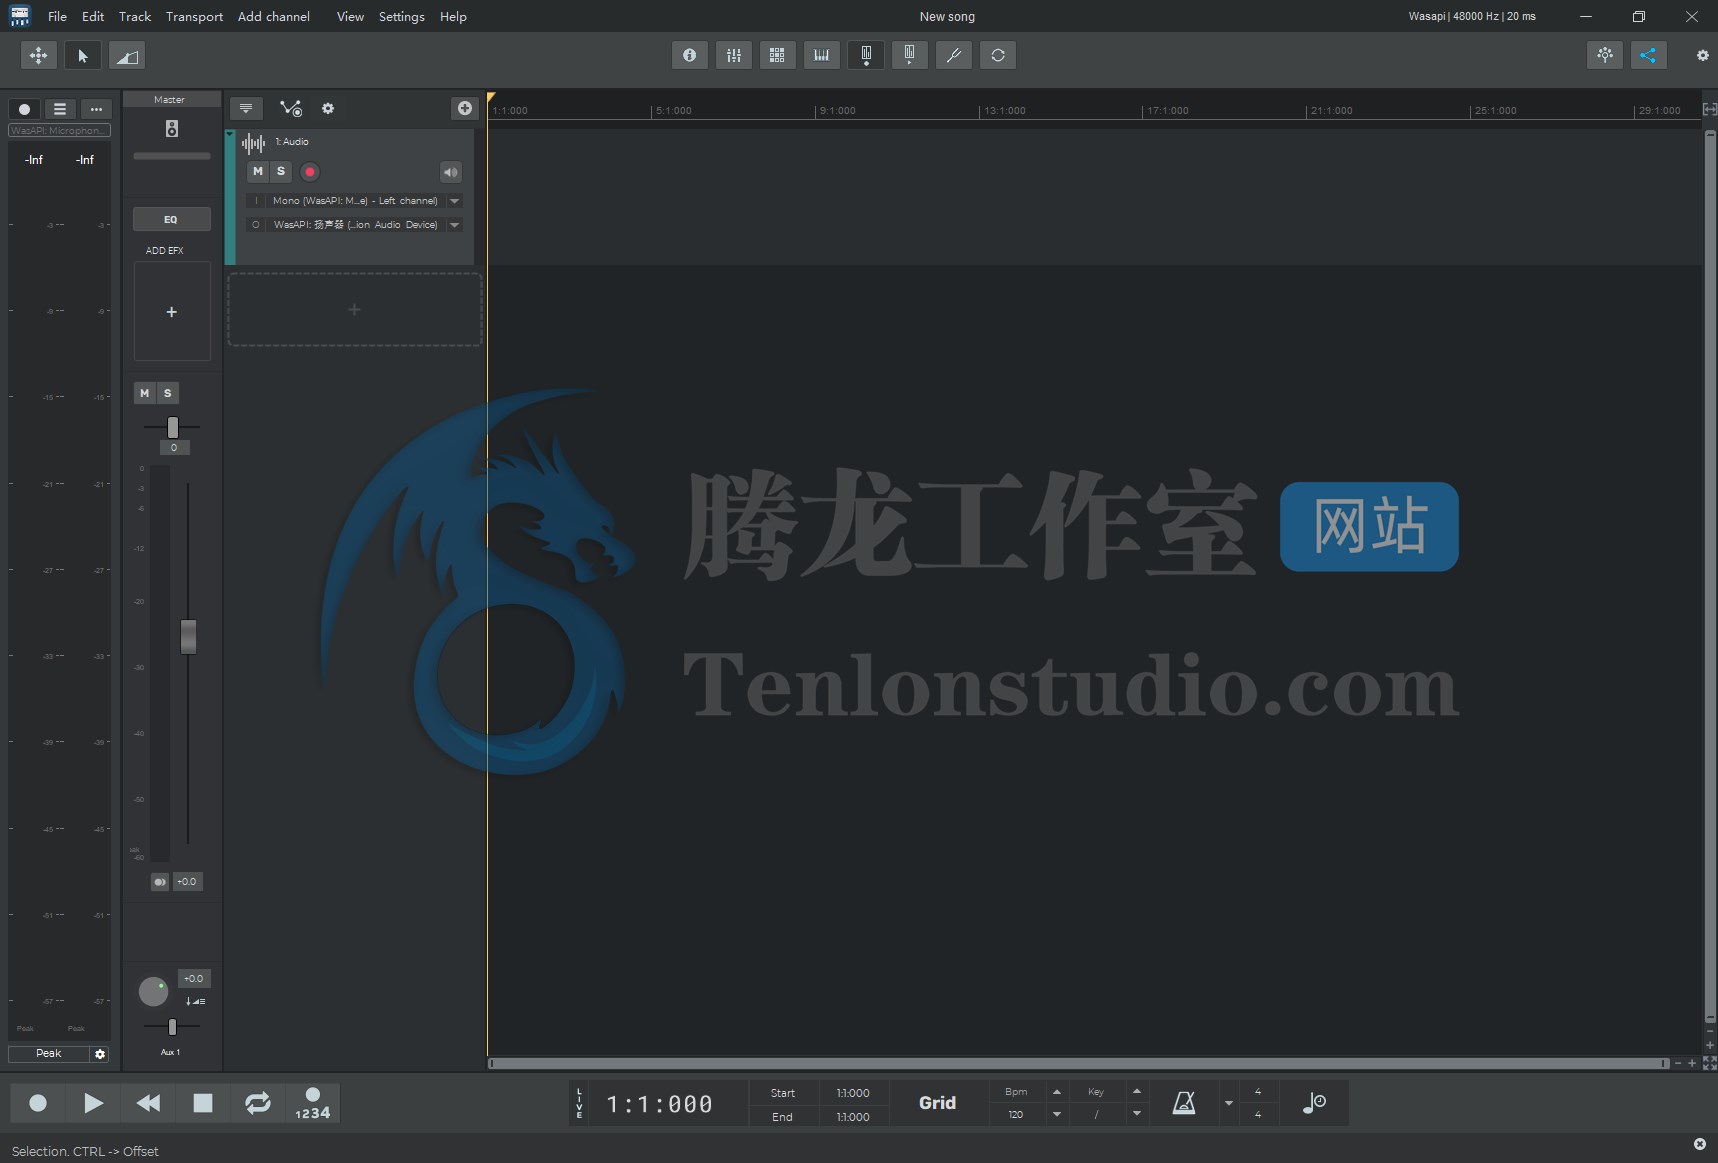
Task: Click the tempo note-clock icon
Action: 1314,1103
